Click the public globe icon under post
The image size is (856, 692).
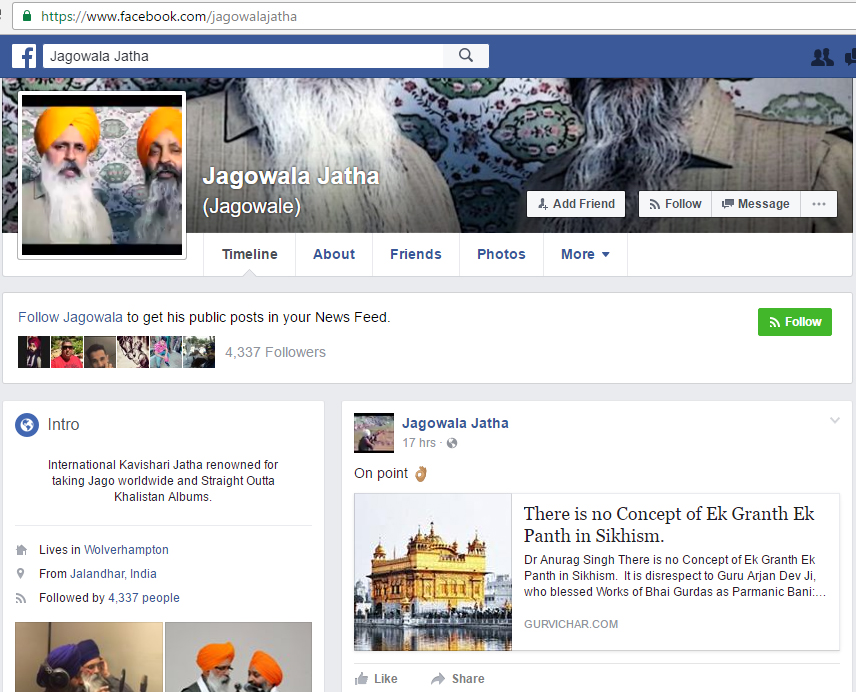point(452,443)
